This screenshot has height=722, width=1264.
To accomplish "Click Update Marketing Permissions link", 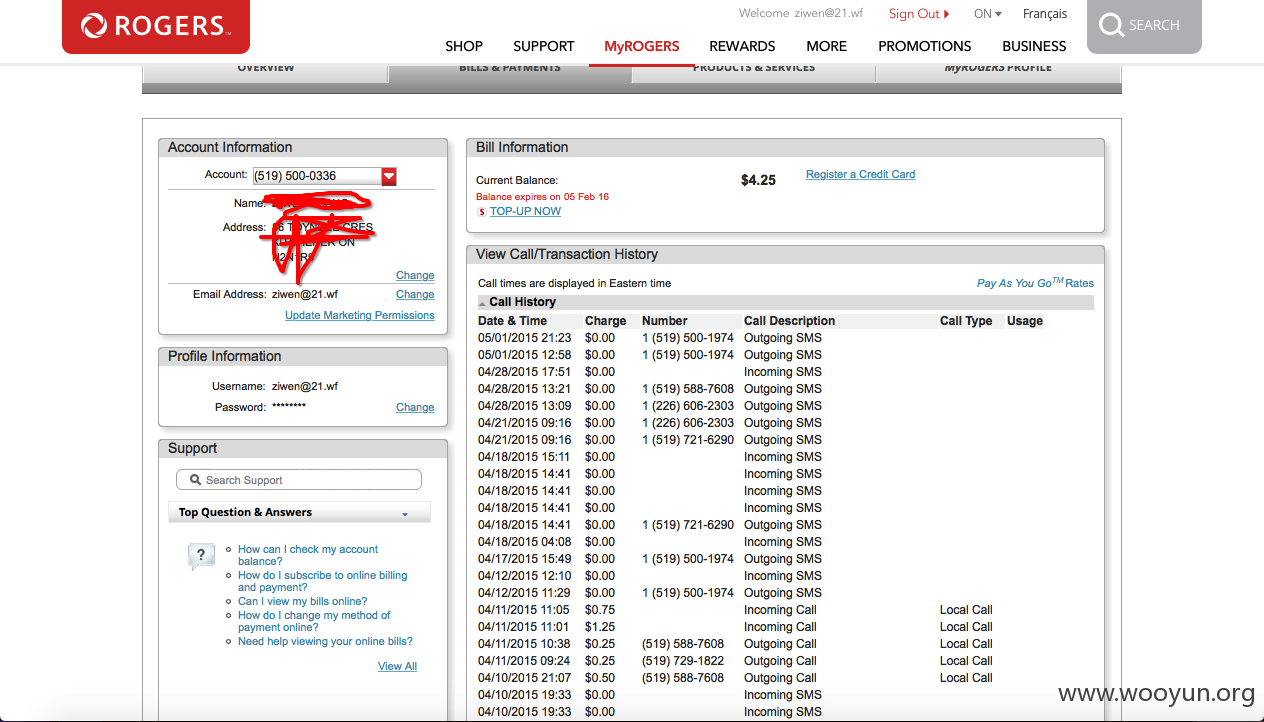I will tap(360, 316).
